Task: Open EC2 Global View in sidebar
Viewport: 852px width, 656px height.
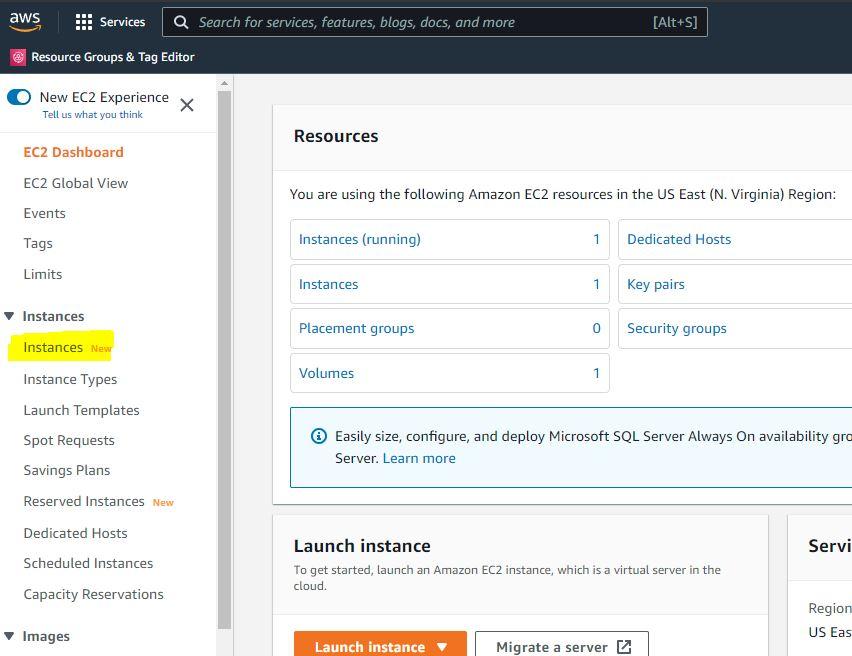Action: pos(76,183)
